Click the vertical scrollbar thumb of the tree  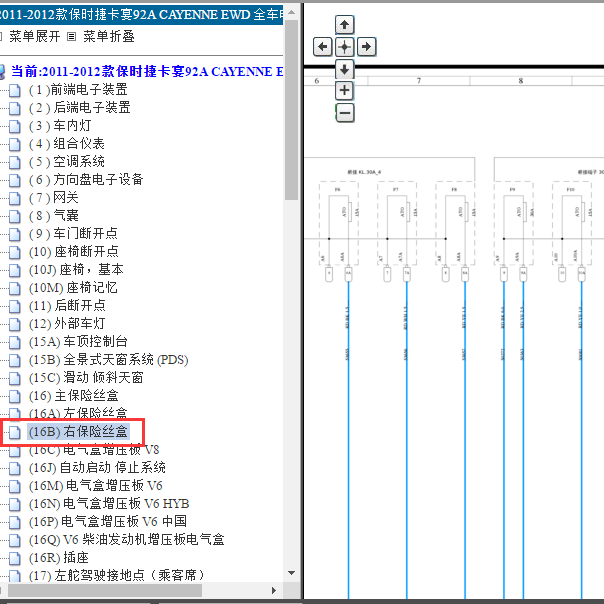pos(292,110)
